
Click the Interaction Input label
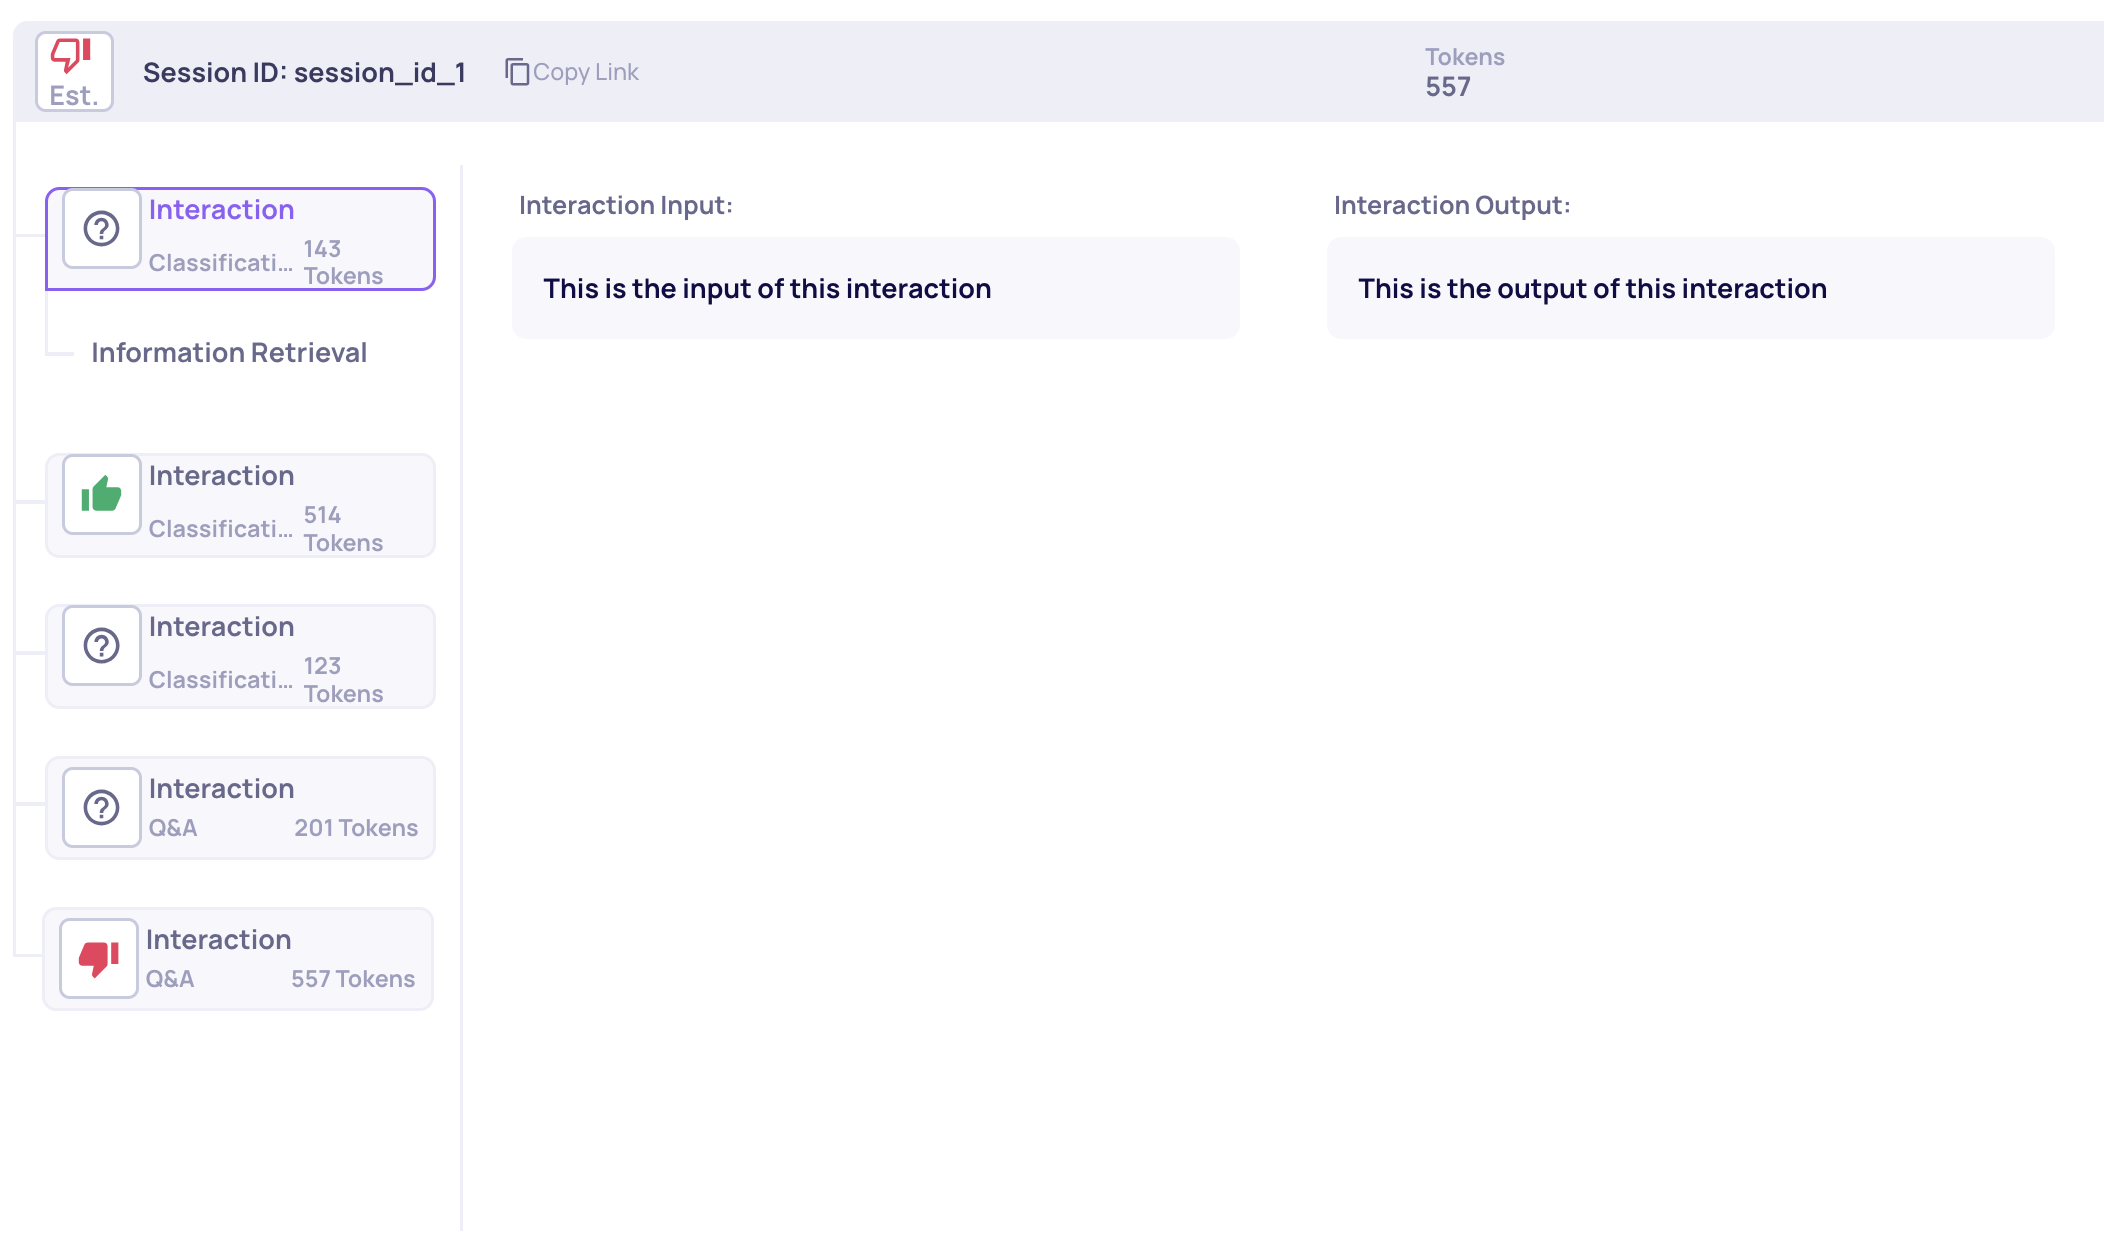click(x=625, y=205)
